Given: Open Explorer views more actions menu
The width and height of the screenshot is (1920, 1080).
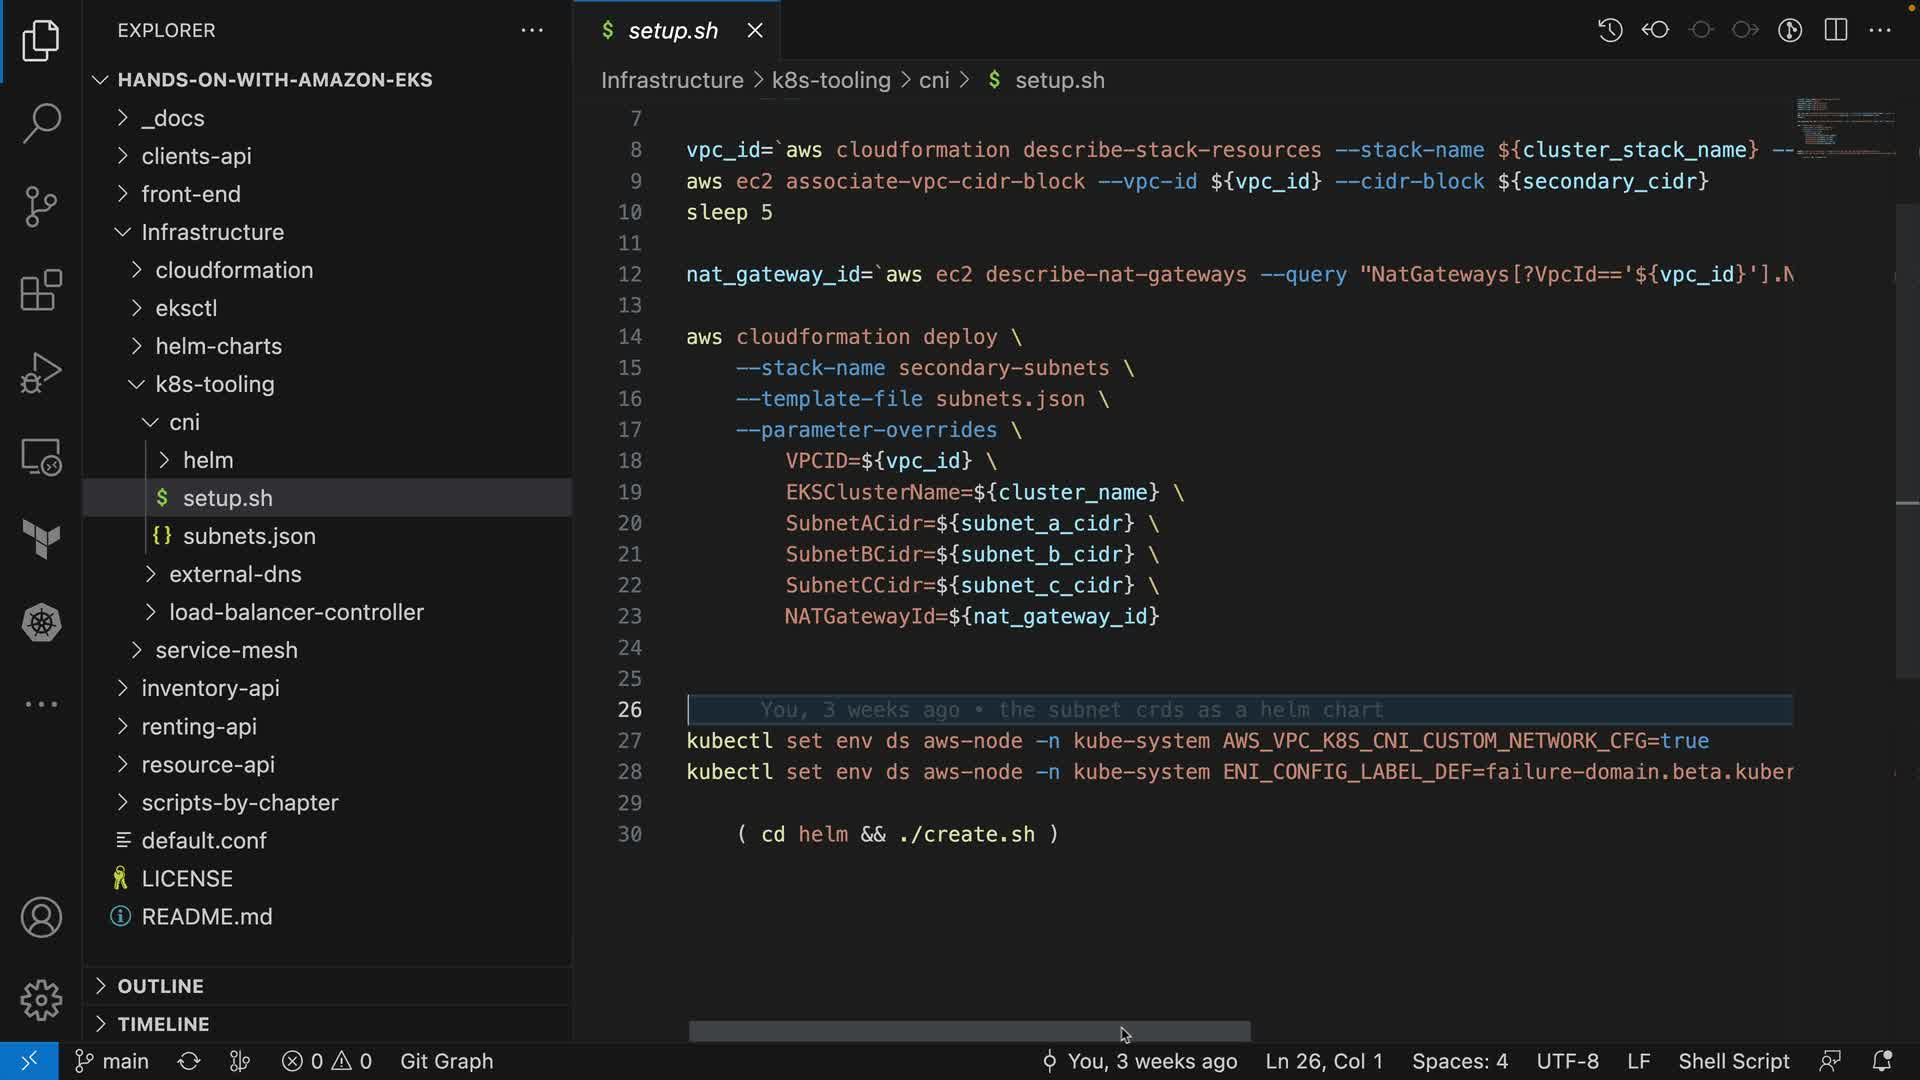Looking at the screenshot, I should tap(532, 30).
